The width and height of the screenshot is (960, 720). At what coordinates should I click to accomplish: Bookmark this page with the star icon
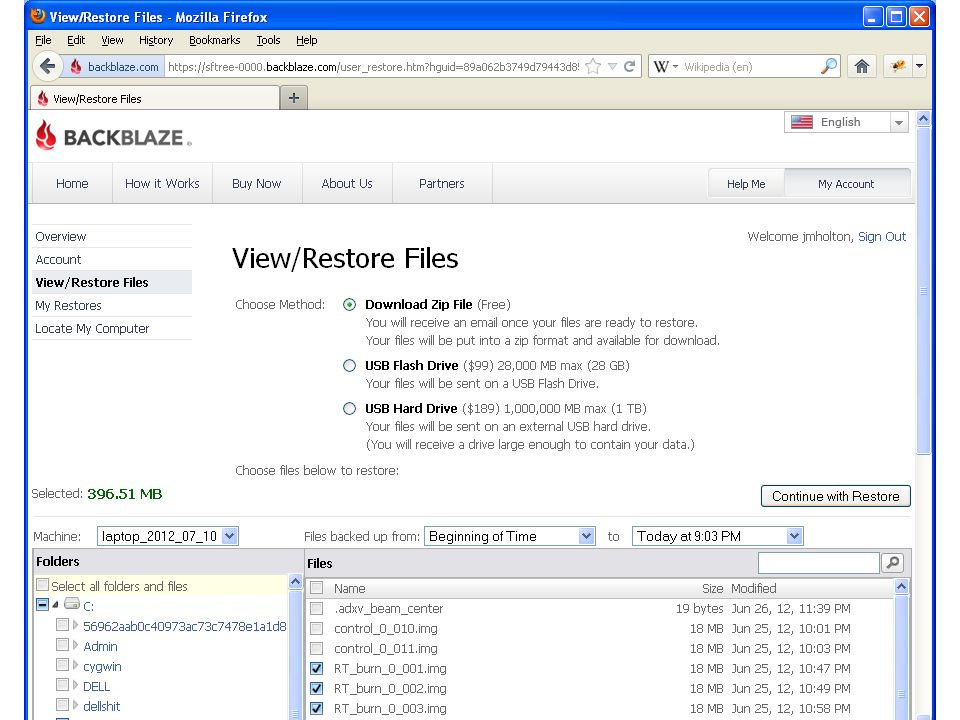(593, 66)
